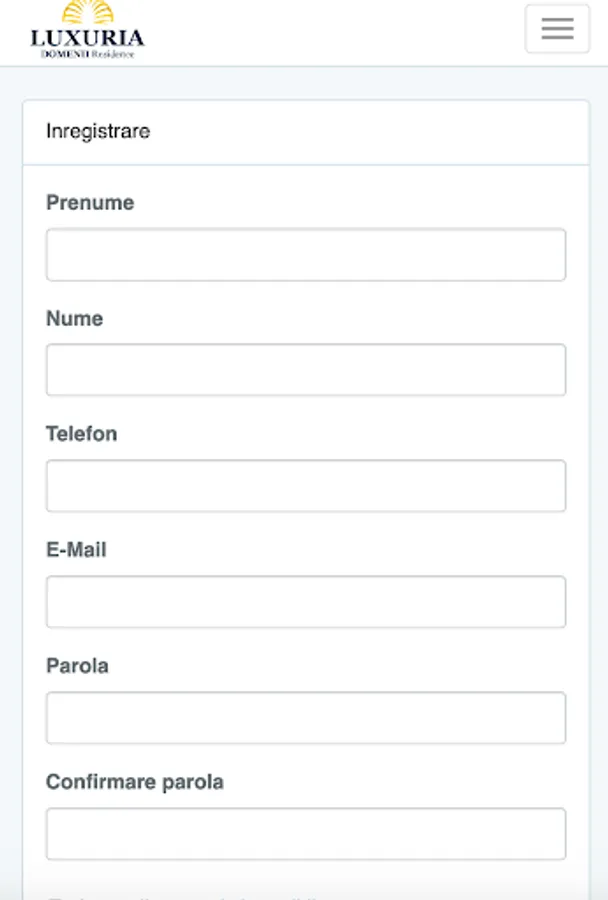Open the hamburger navigation menu
Image resolution: width=608 pixels, height=900 pixels.
coord(557,28)
